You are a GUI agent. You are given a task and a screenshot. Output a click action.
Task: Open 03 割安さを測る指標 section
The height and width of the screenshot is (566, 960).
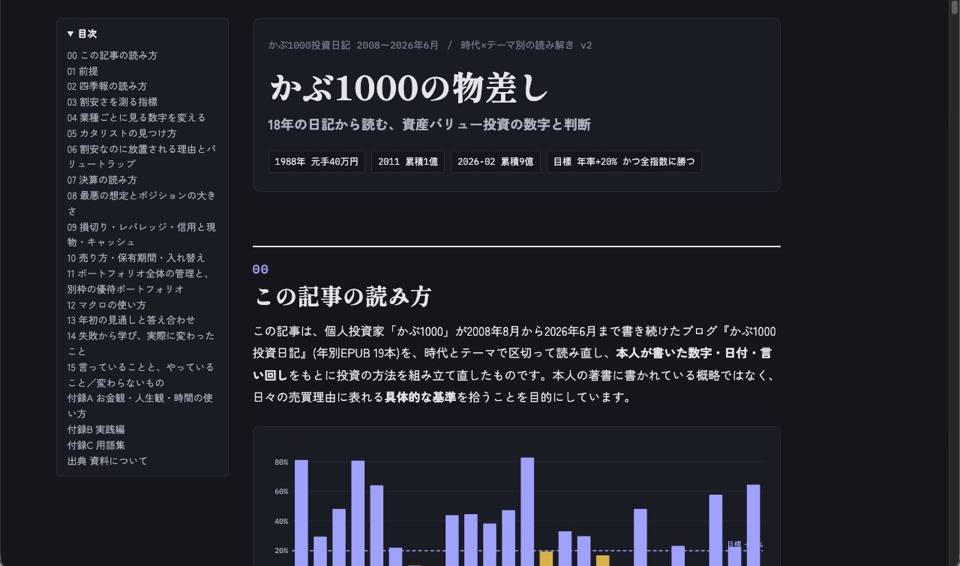(112, 102)
